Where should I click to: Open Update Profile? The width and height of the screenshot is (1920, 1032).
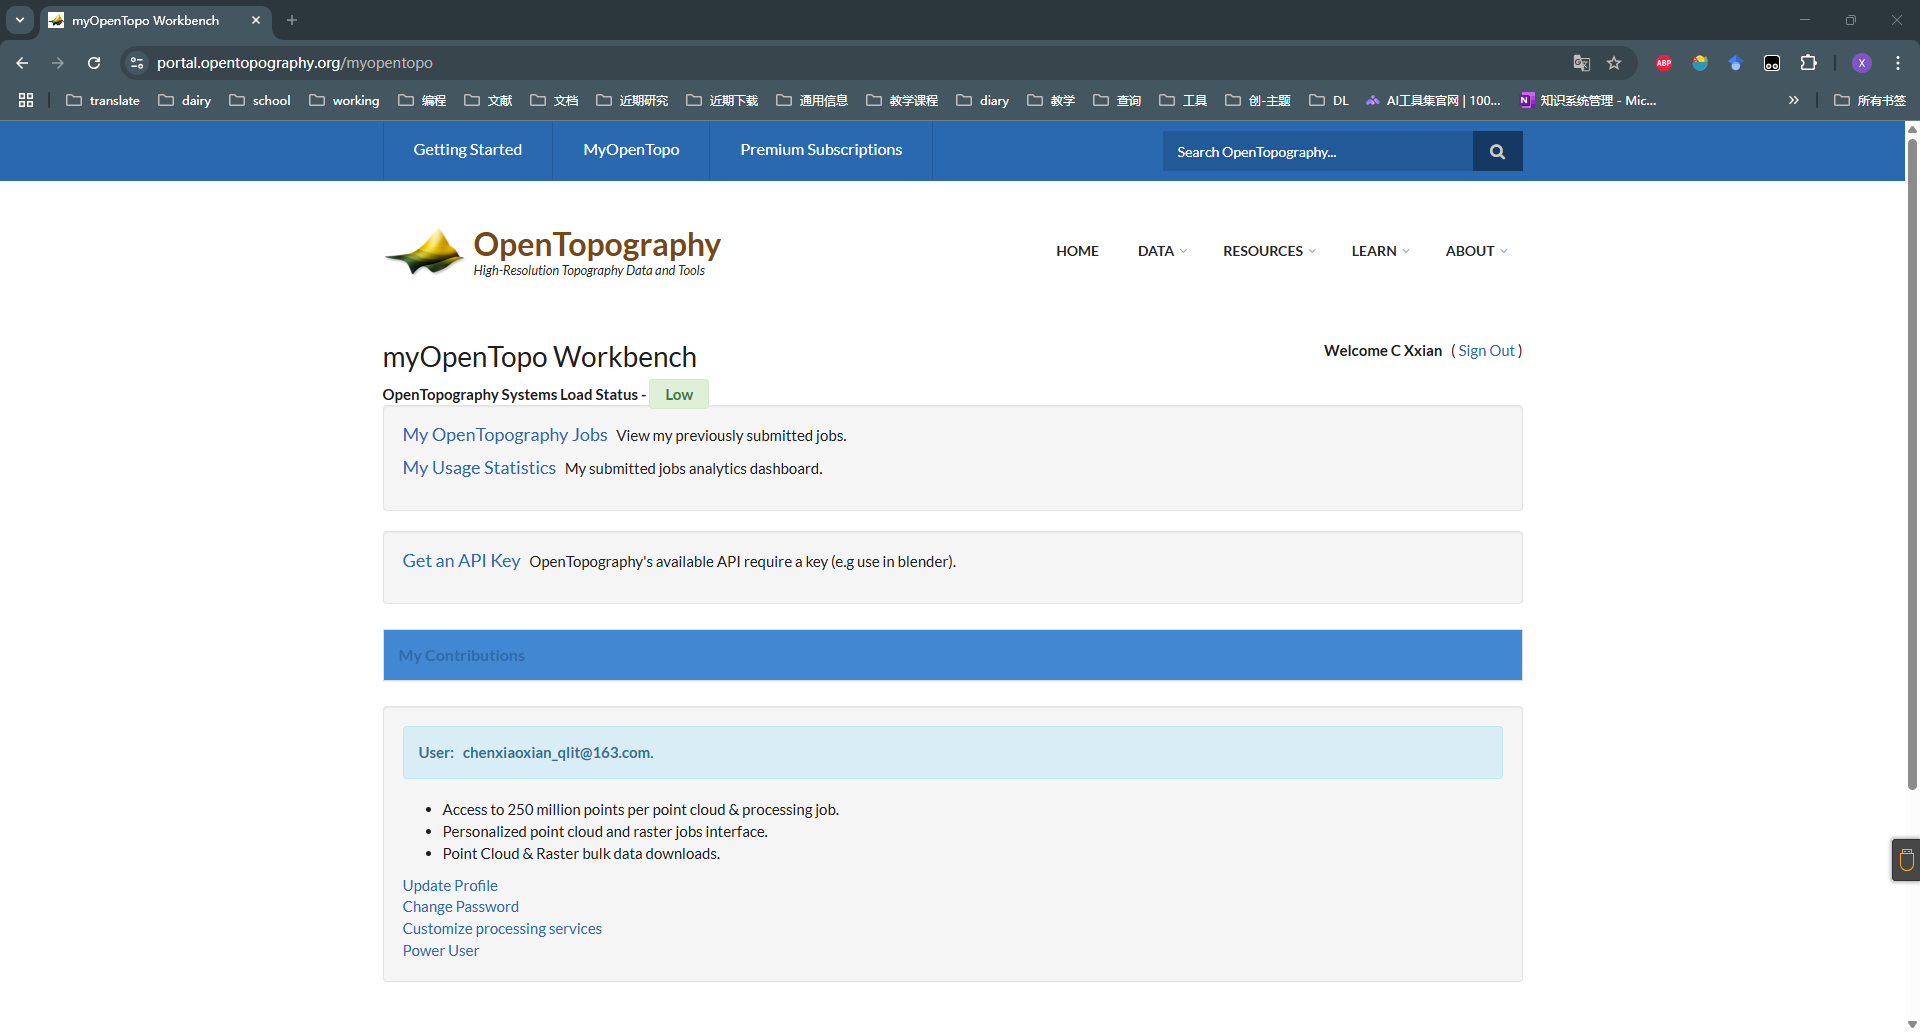[x=450, y=886]
